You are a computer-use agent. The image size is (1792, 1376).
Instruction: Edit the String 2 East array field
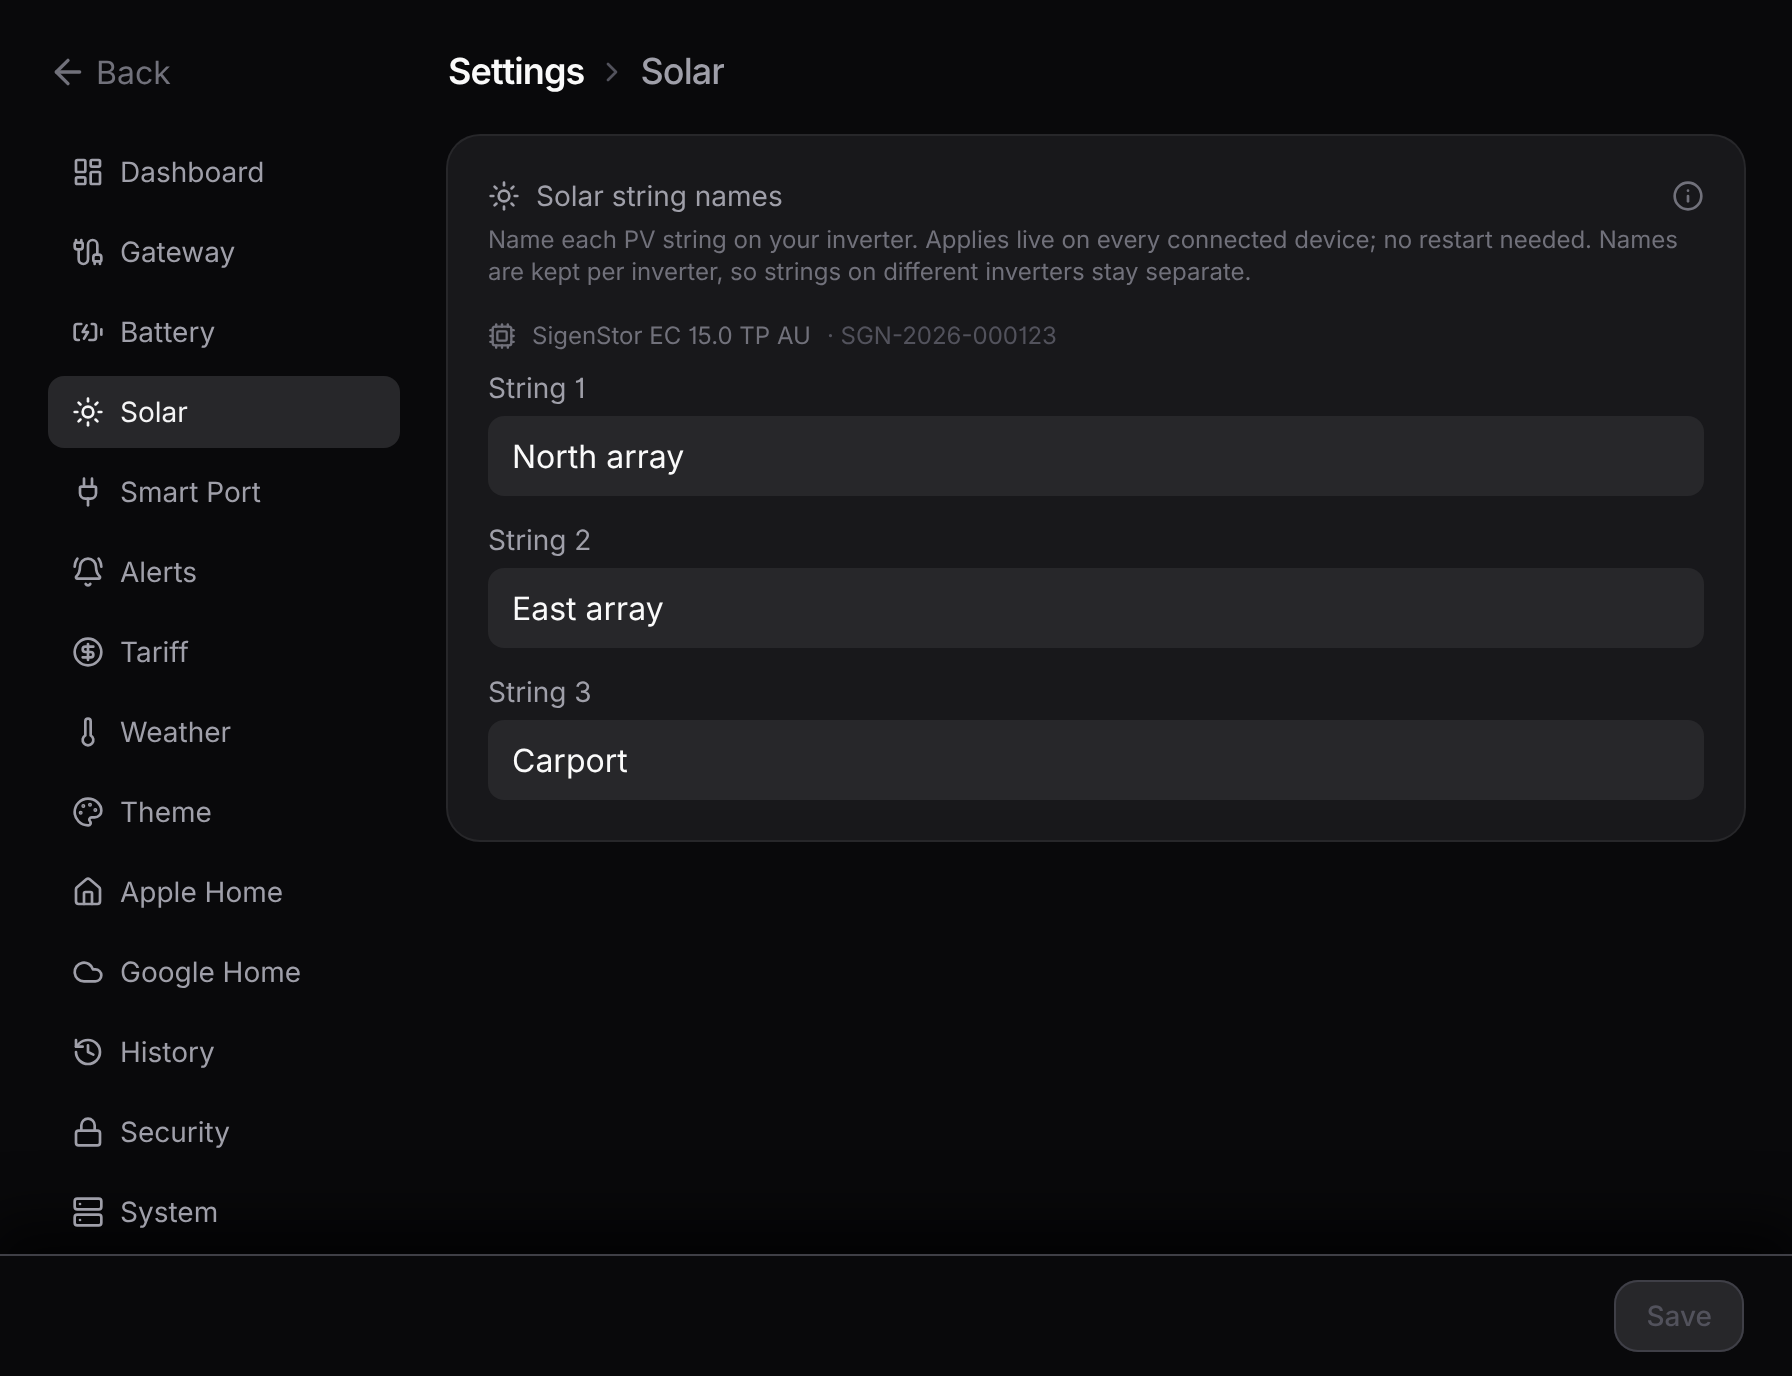(x=1095, y=608)
